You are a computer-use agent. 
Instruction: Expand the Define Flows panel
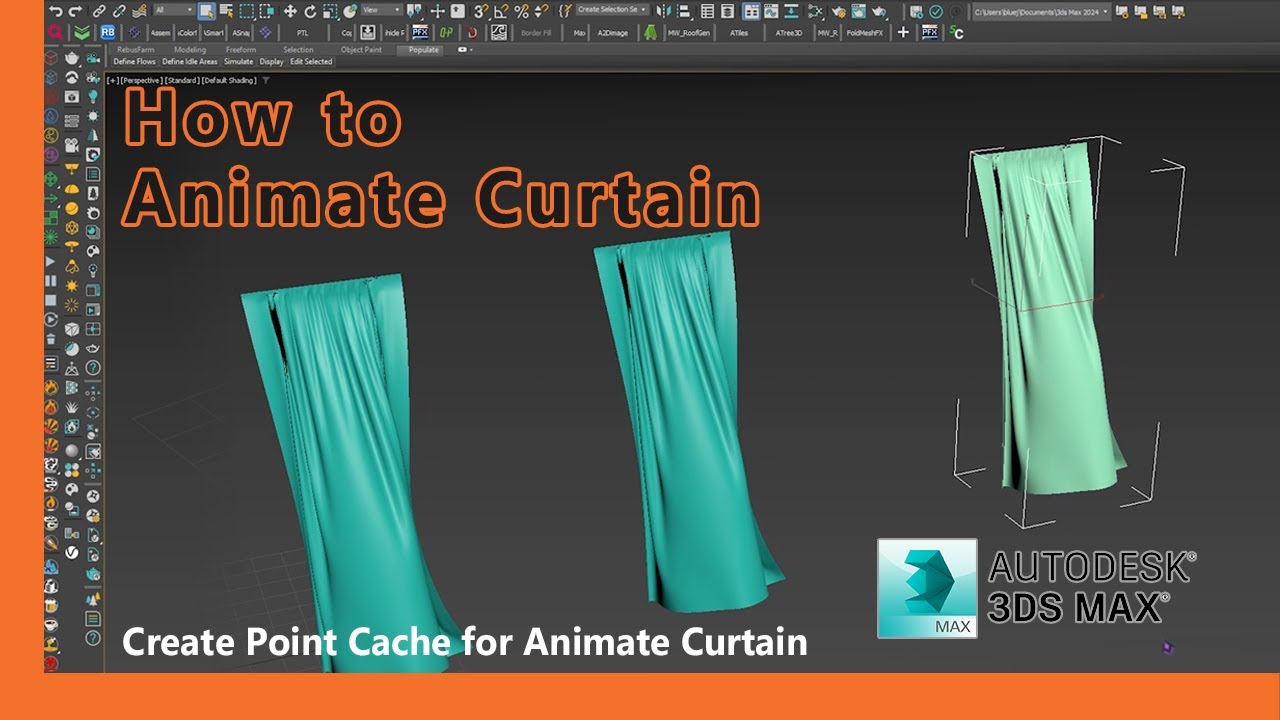pyautogui.click(x=134, y=61)
